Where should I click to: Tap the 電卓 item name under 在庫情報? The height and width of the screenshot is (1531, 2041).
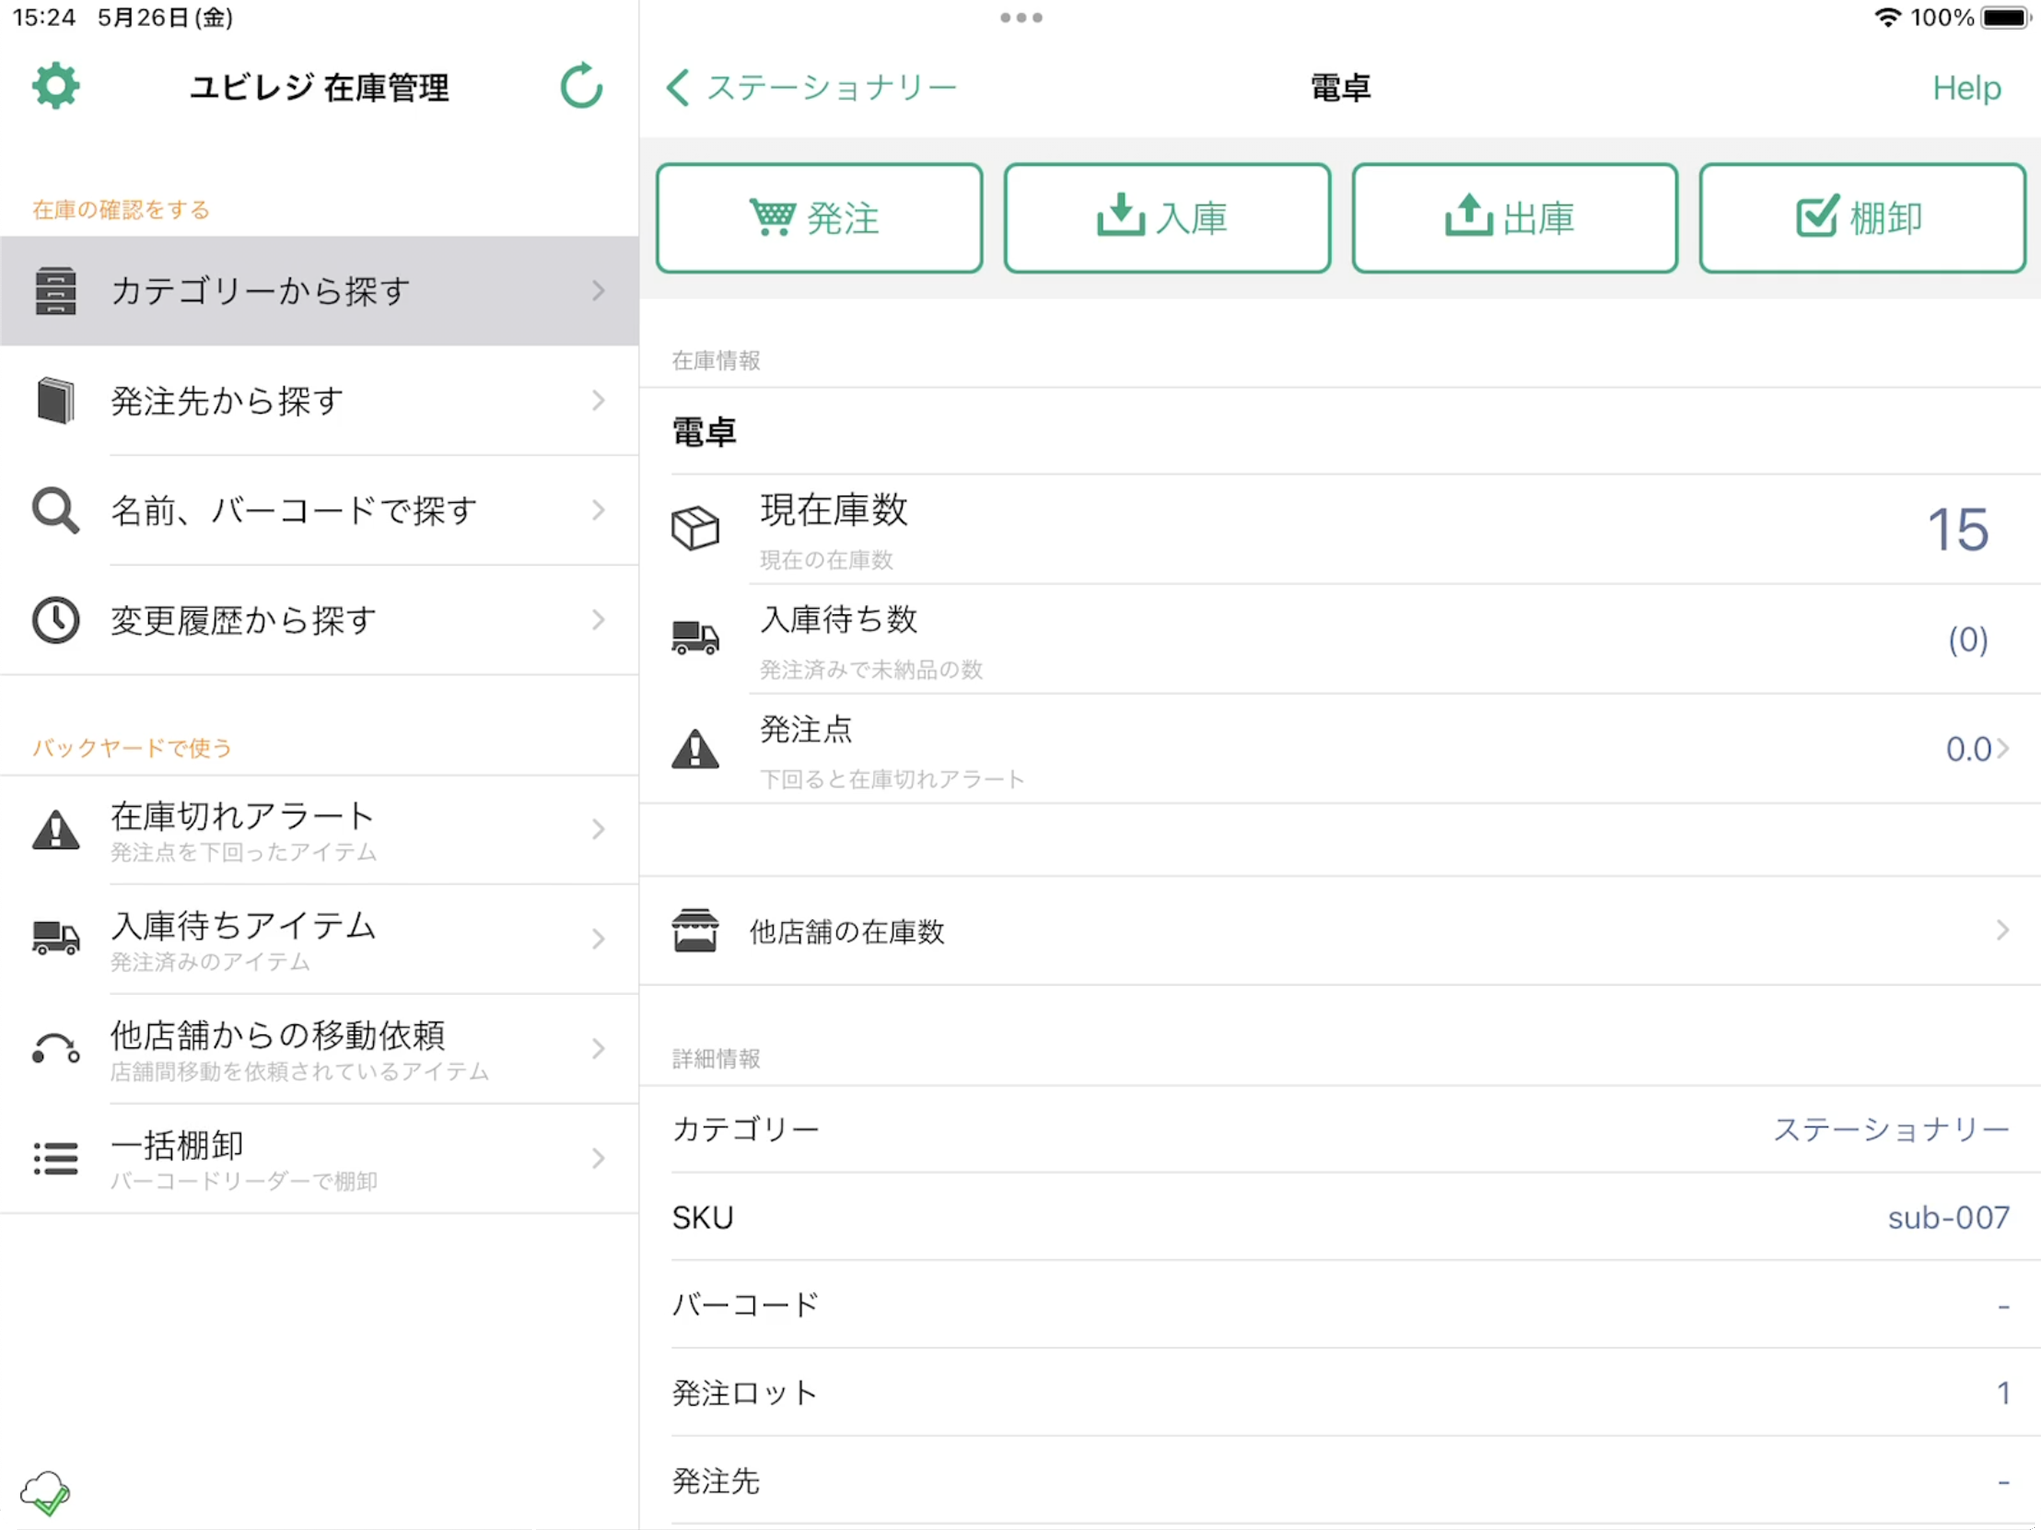tap(704, 432)
